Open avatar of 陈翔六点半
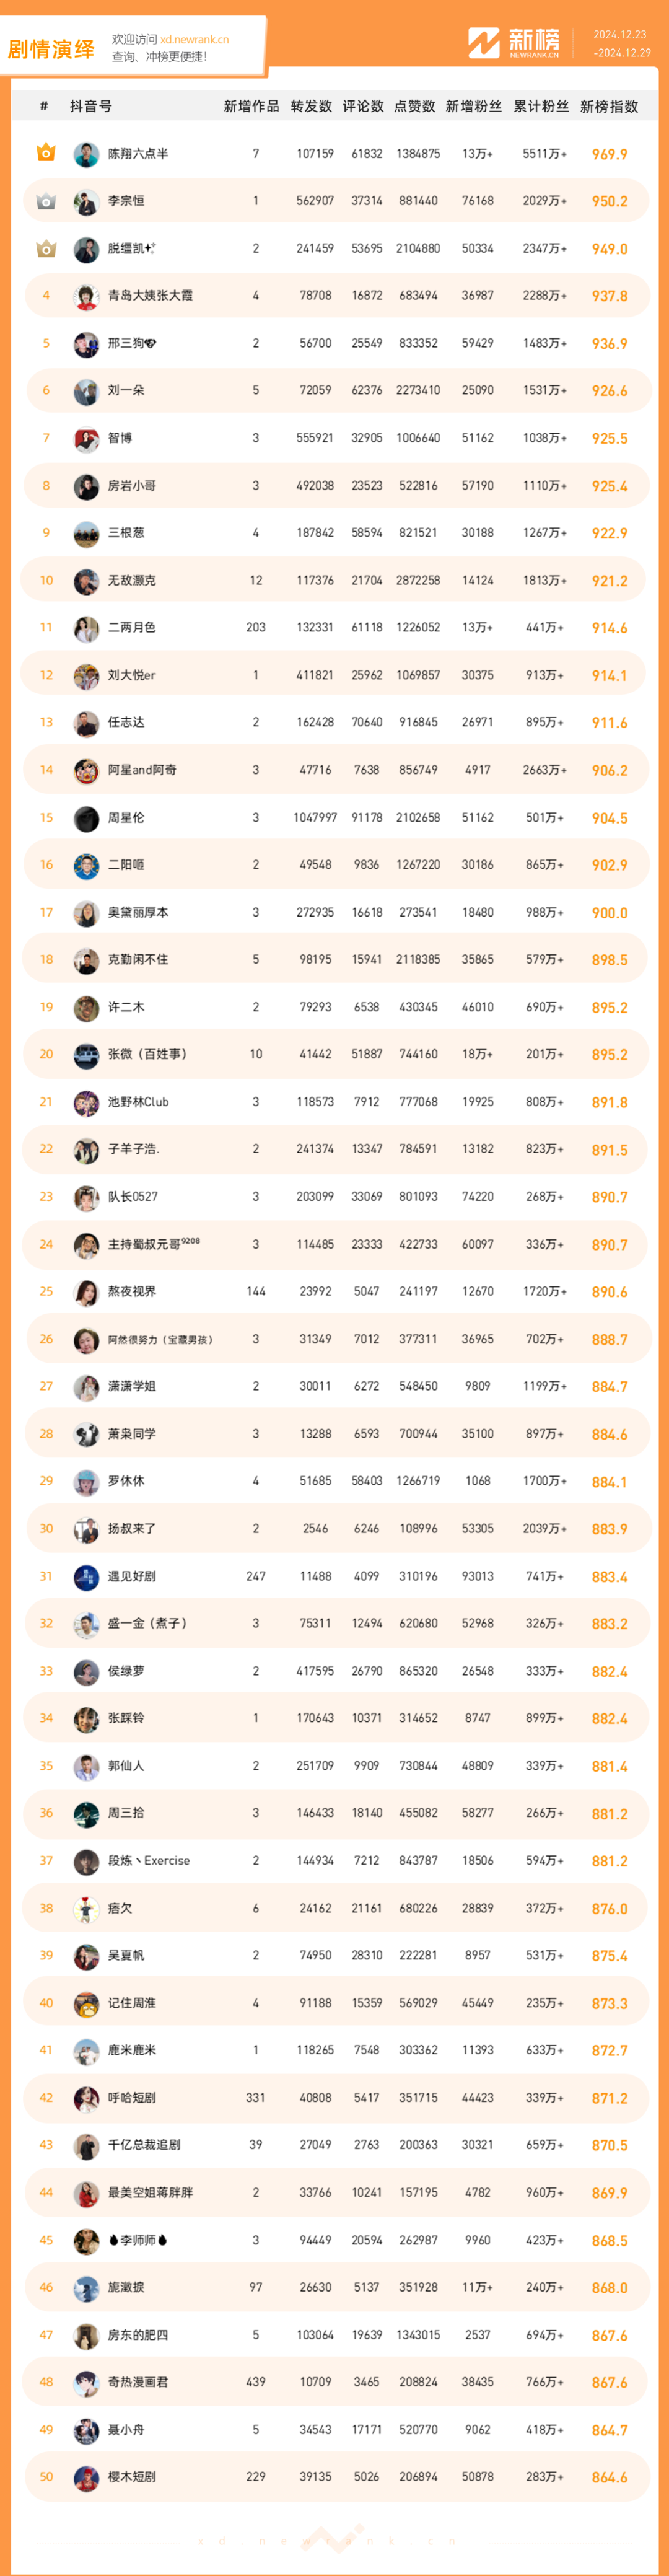Image resolution: width=669 pixels, height=2576 pixels. 86,154
